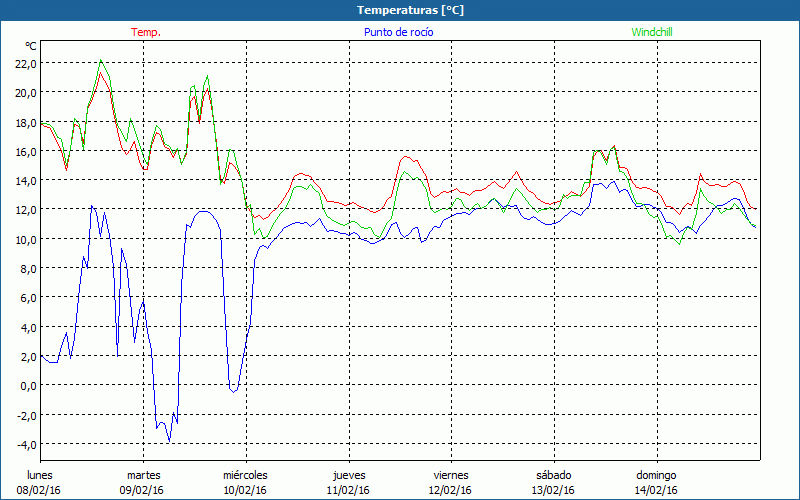
Task: Select the domingo 14/02/16 date label
Action: click(657, 483)
